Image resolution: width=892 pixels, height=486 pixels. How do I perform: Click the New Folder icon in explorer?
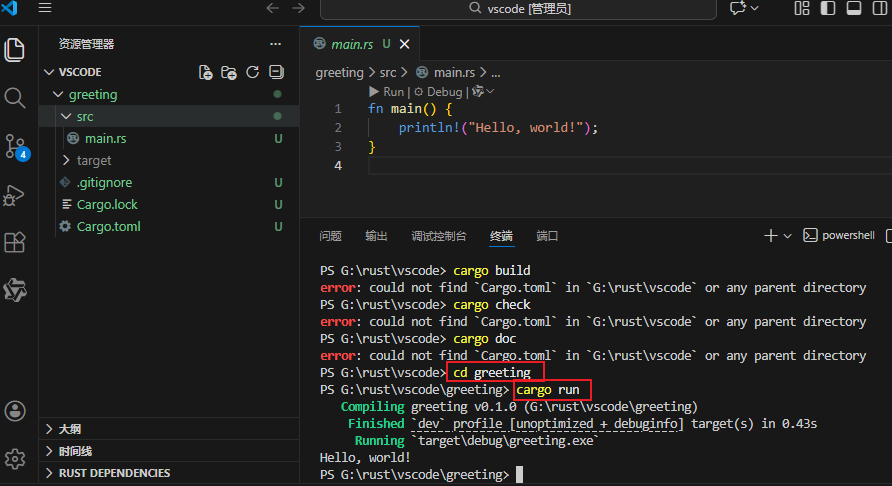tap(229, 72)
